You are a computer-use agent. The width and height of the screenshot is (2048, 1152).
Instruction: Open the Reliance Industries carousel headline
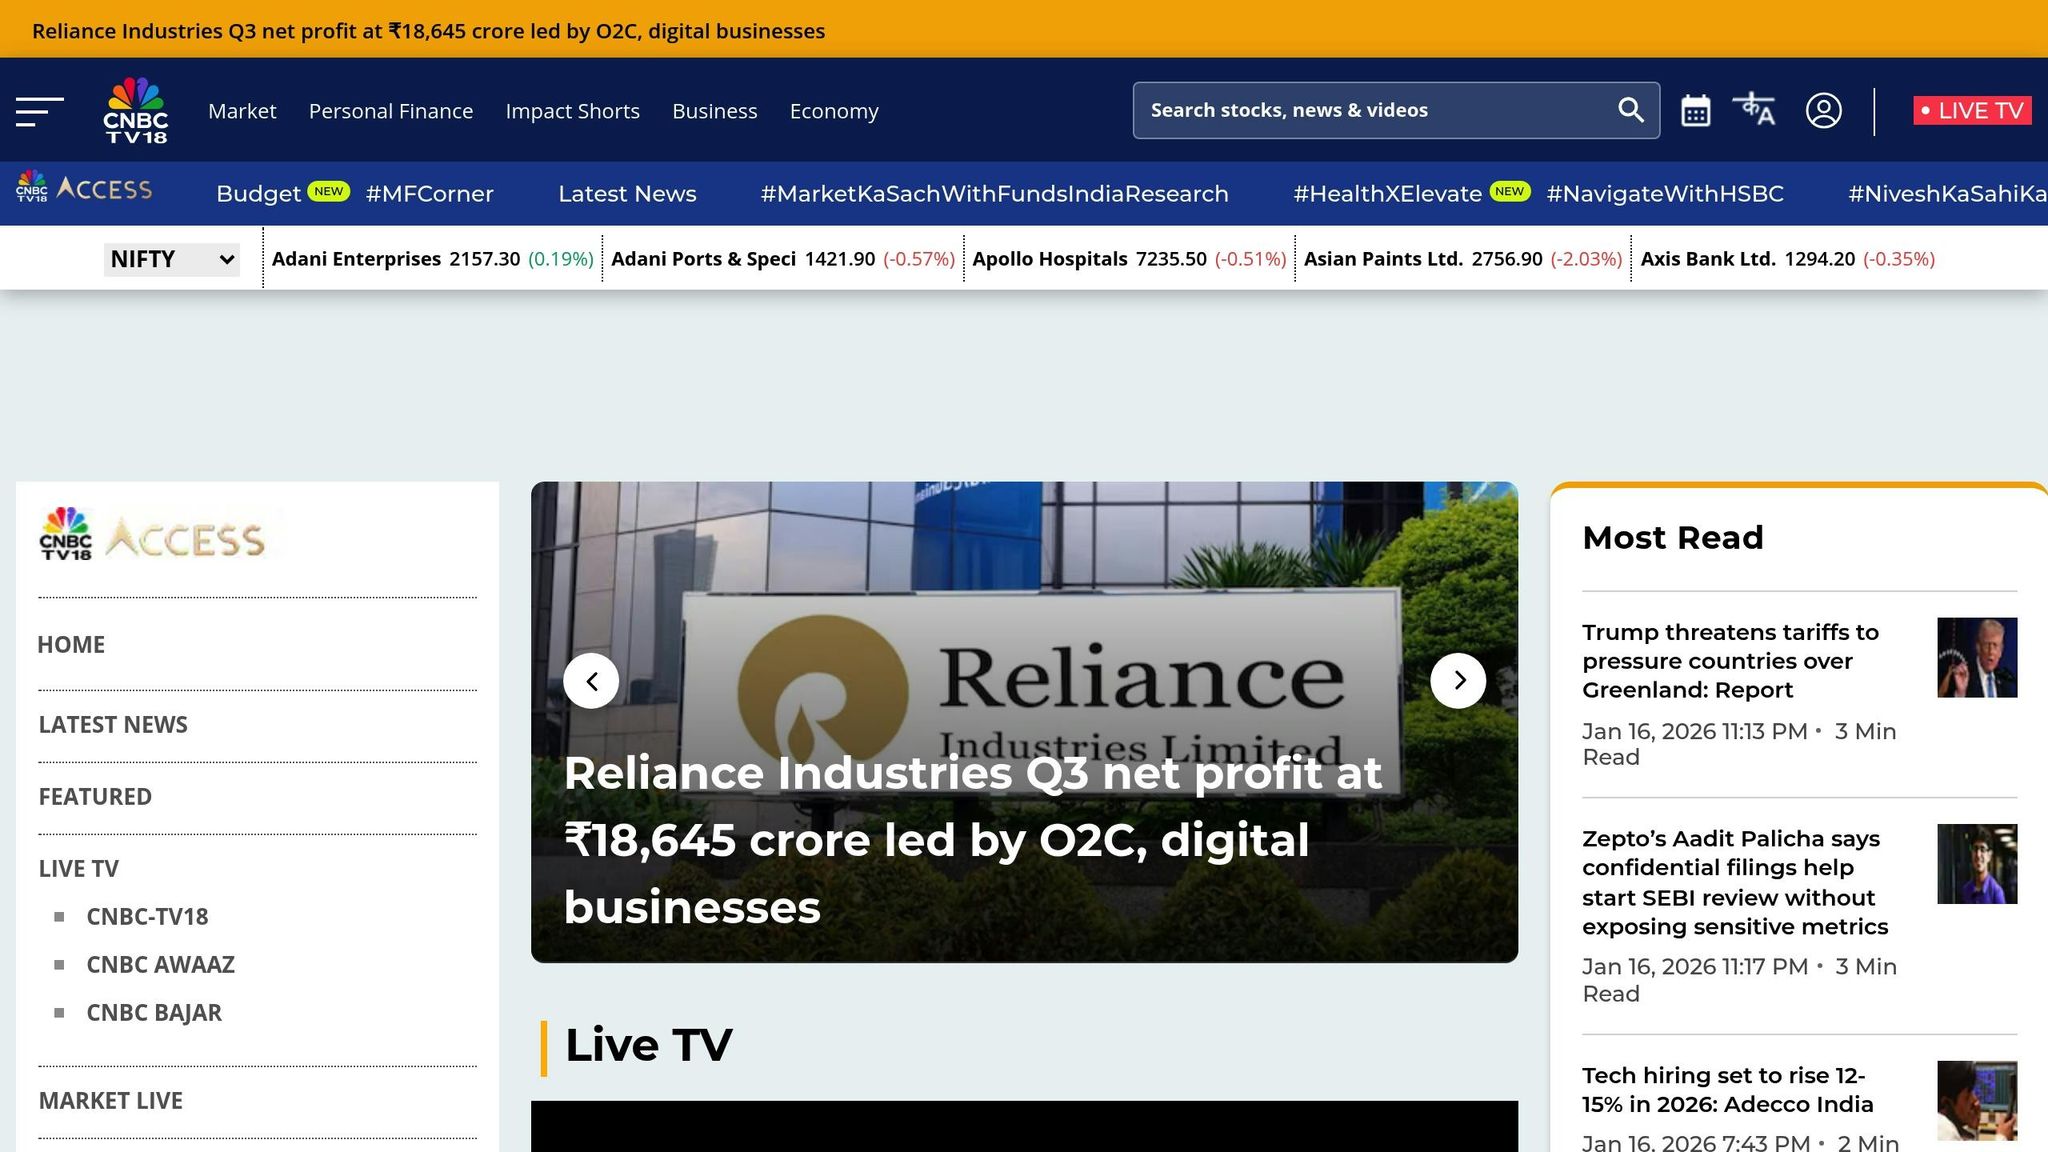click(x=973, y=840)
